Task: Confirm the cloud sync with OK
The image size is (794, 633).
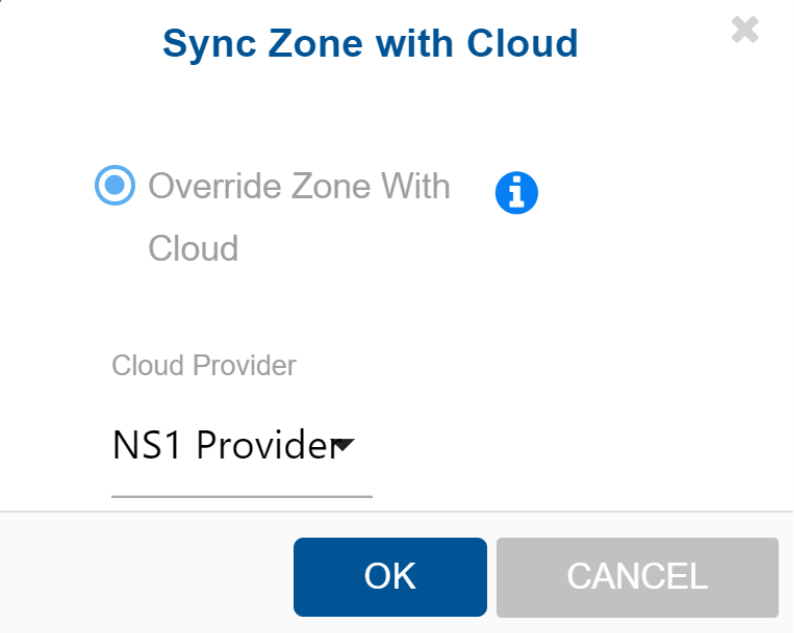Action: point(389,576)
